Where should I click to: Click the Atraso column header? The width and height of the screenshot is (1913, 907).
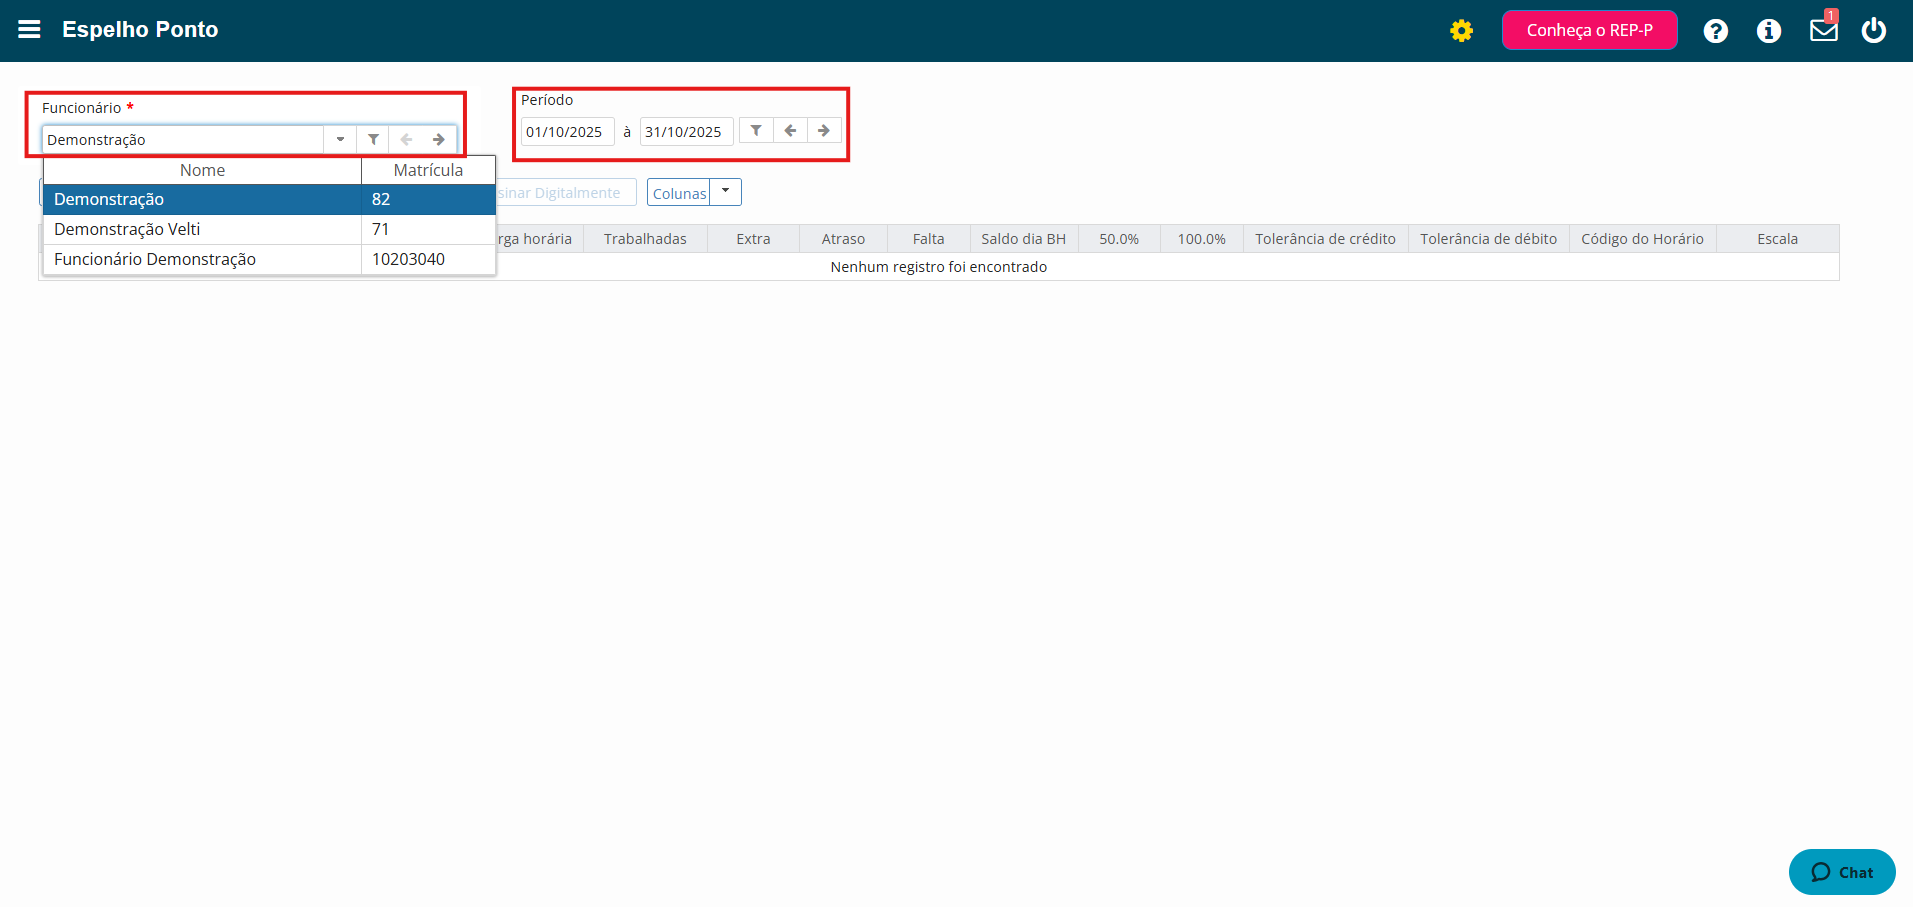click(x=843, y=239)
